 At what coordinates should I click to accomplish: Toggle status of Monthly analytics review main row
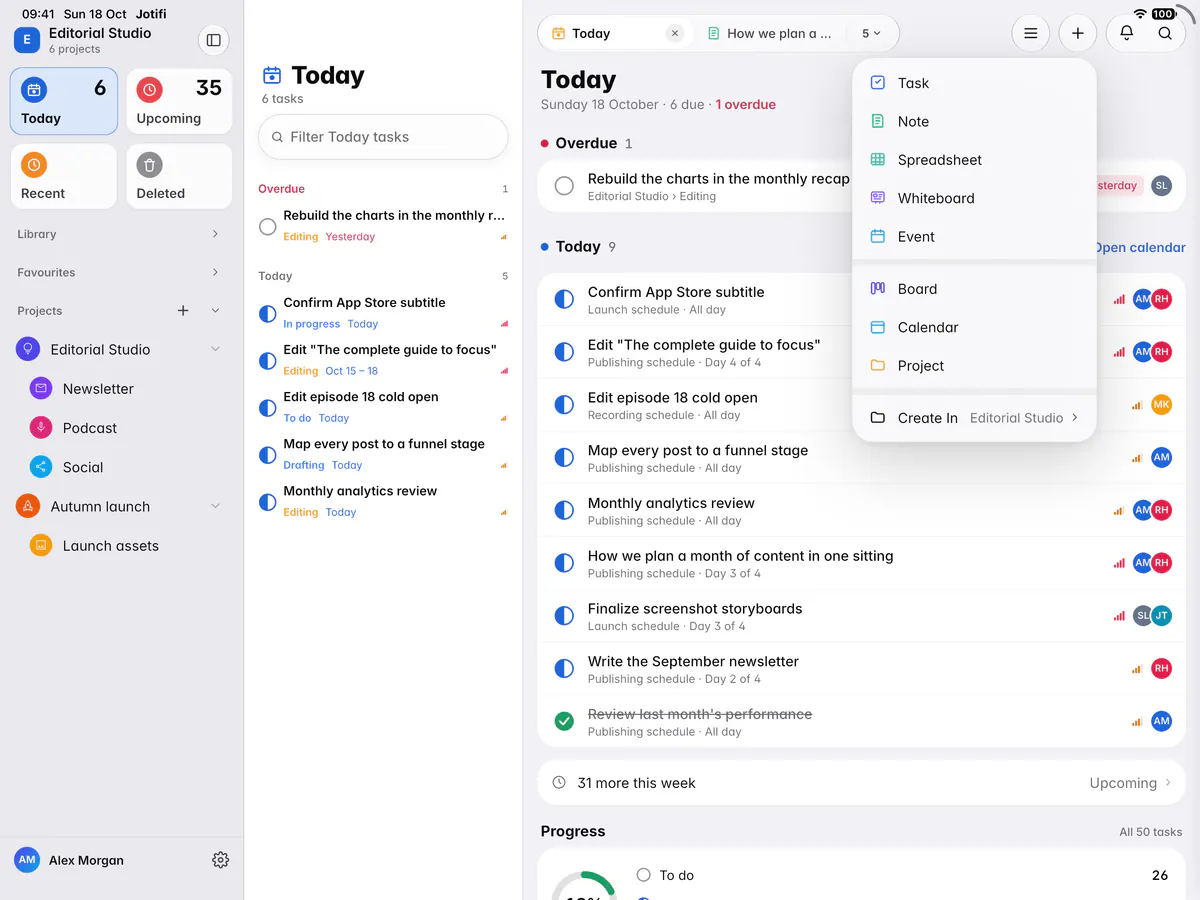[x=564, y=510]
